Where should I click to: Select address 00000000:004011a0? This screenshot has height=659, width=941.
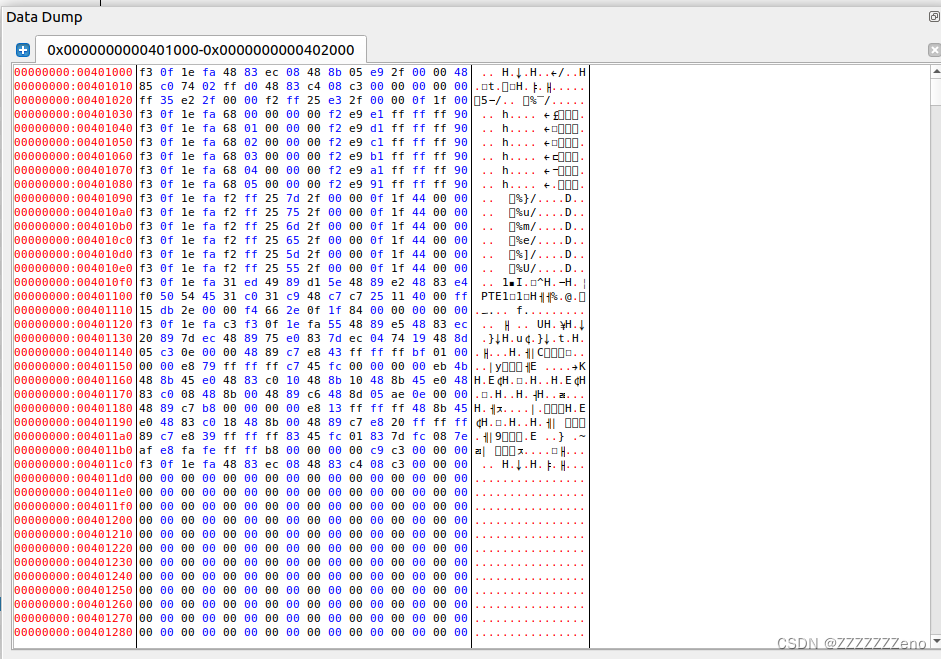73,436
